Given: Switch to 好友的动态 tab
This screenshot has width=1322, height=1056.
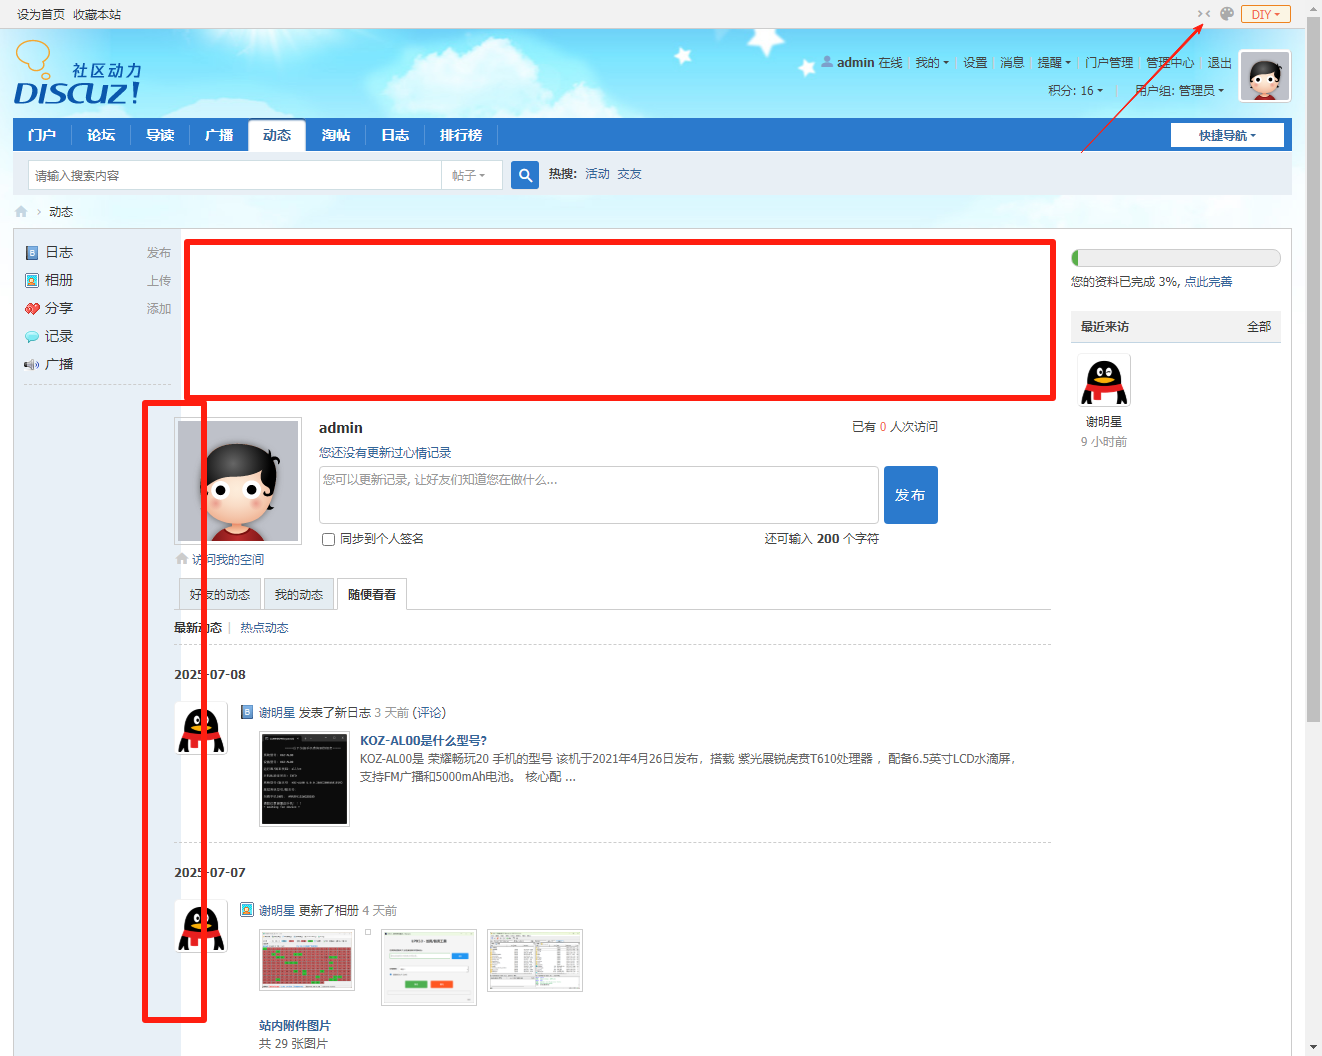Looking at the screenshot, I should (220, 595).
